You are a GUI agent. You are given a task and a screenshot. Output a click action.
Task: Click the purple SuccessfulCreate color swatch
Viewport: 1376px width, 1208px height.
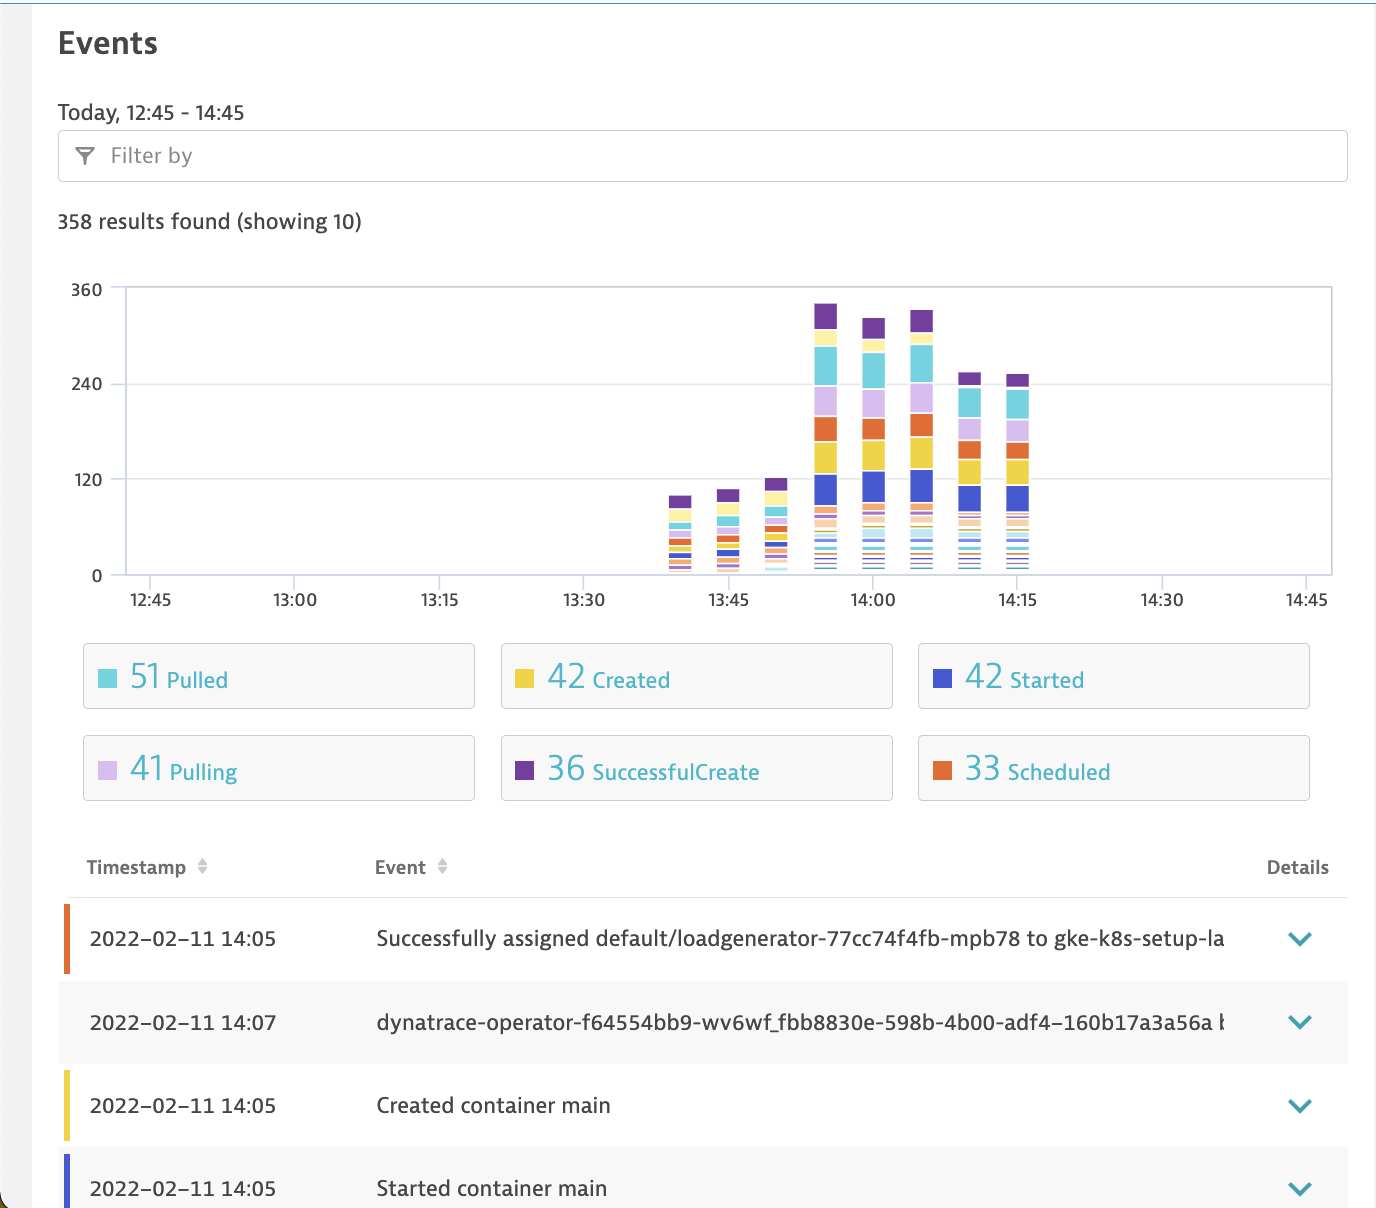[x=525, y=771]
